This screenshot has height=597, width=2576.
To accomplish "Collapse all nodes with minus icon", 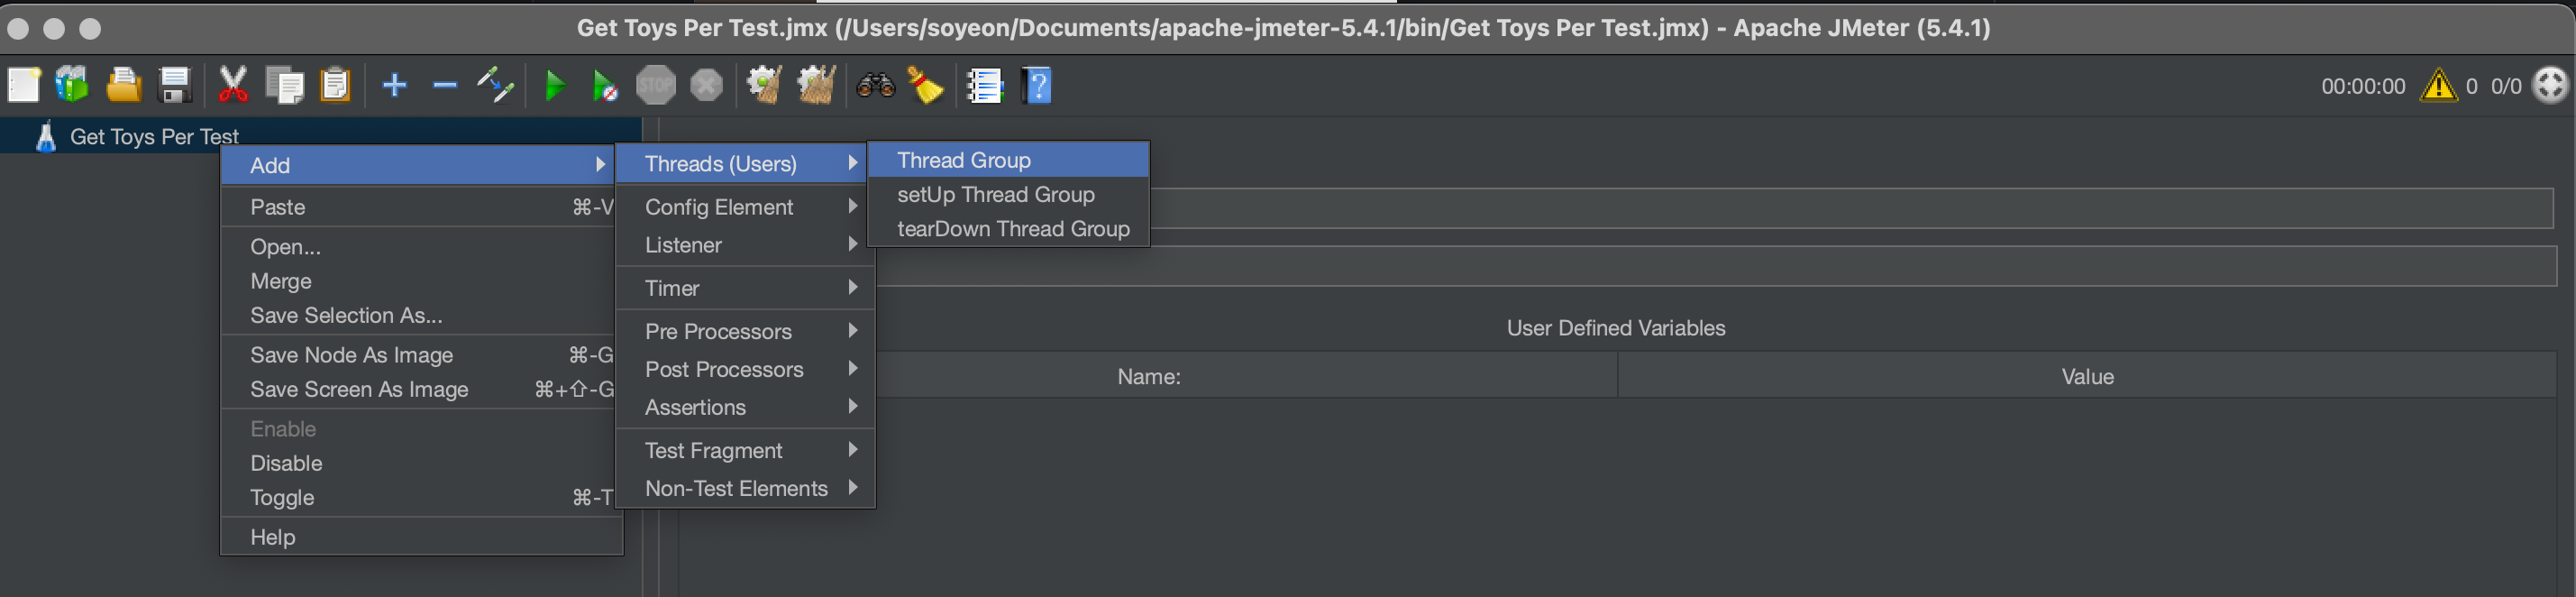I will pyautogui.click(x=445, y=86).
